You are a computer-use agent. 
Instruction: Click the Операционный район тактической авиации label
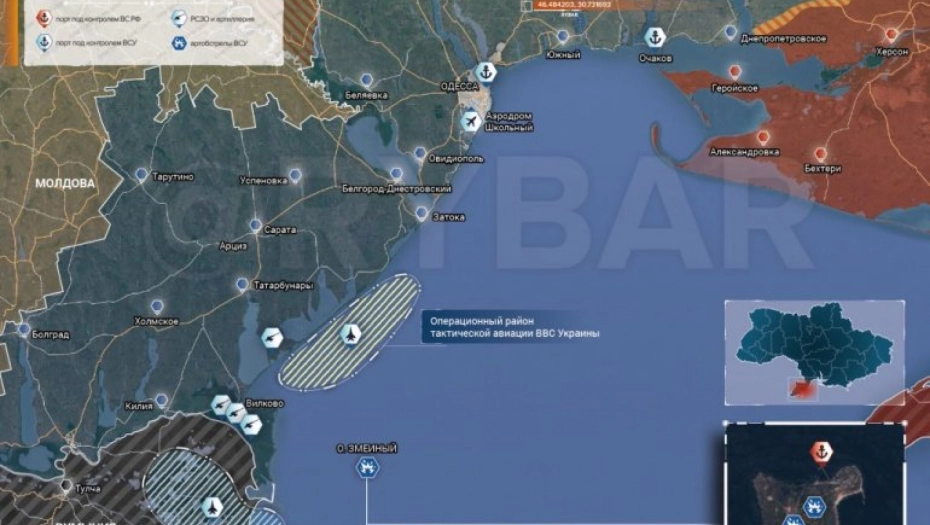pos(511,327)
